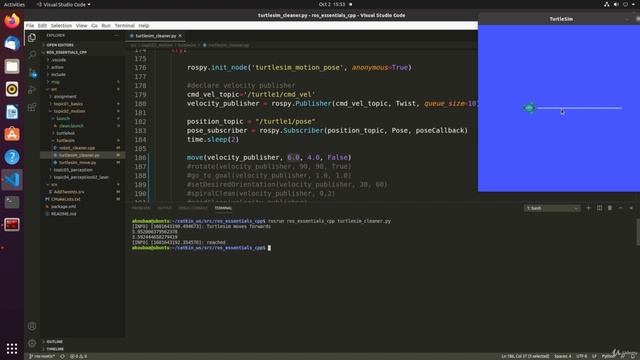Screen dimensions: 640x360
Task: Open the Extensions view in activity bar
Action: point(32,107)
